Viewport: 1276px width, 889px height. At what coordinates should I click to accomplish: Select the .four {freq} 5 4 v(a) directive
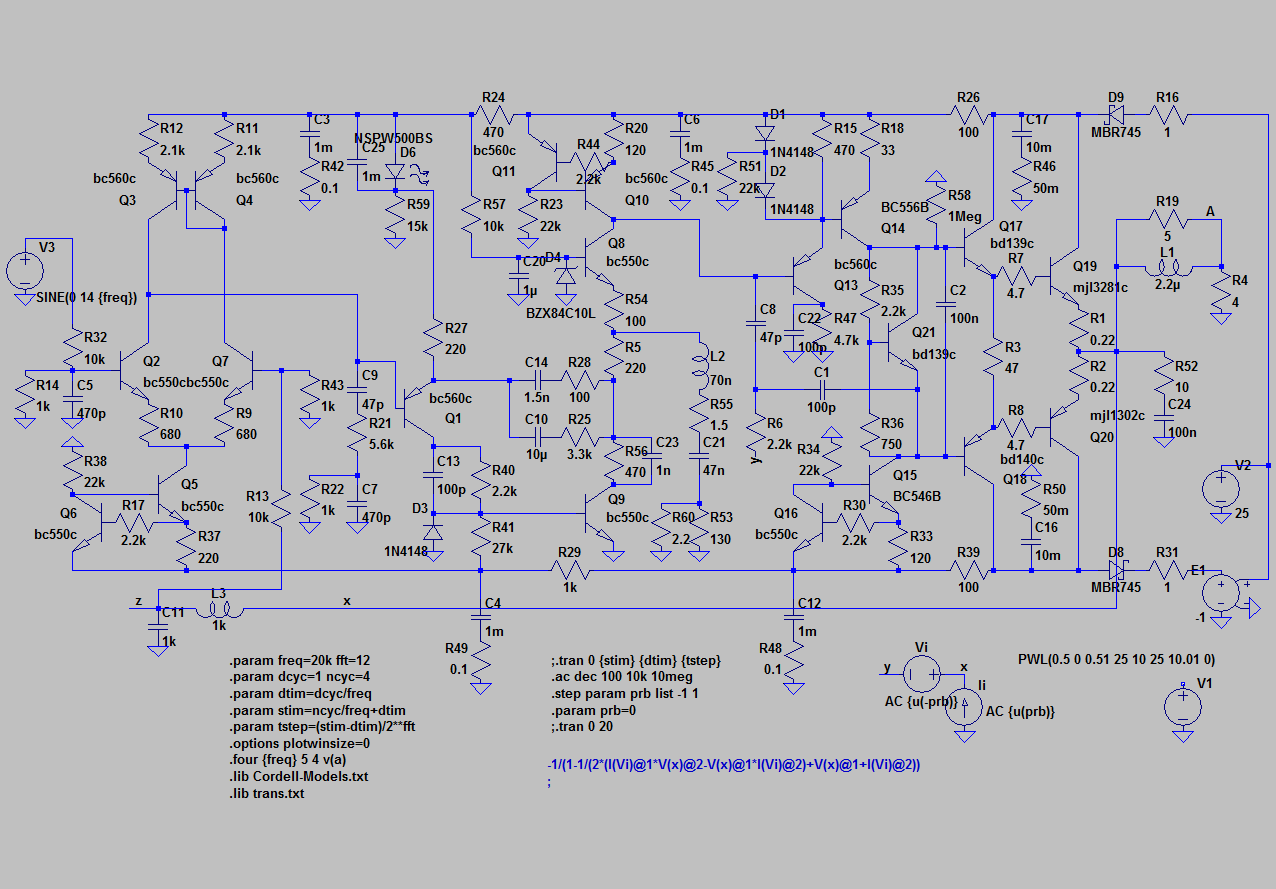coord(287,760)
